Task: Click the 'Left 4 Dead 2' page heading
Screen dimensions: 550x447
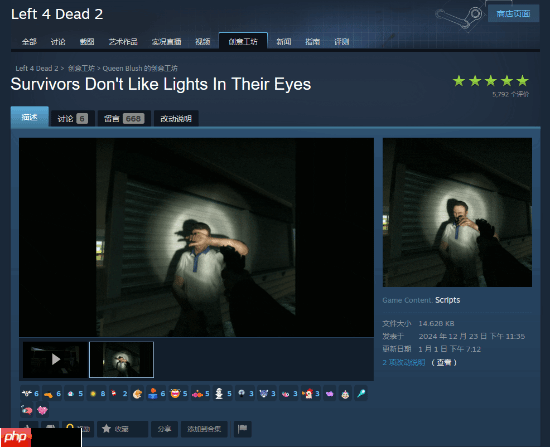Action: [x=57, y=14]
